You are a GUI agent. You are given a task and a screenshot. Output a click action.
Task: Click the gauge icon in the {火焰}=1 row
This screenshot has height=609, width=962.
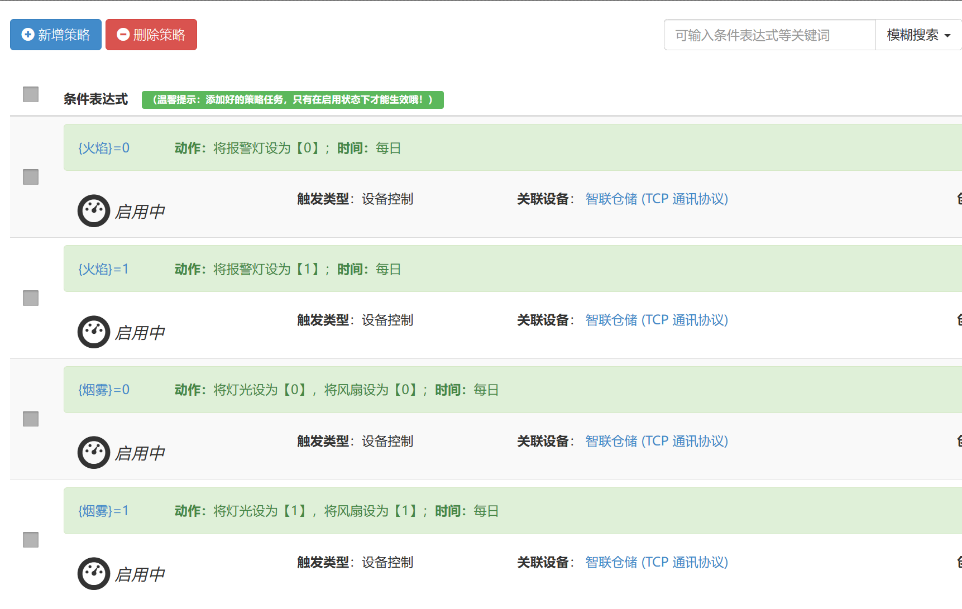tap(94, 332)
